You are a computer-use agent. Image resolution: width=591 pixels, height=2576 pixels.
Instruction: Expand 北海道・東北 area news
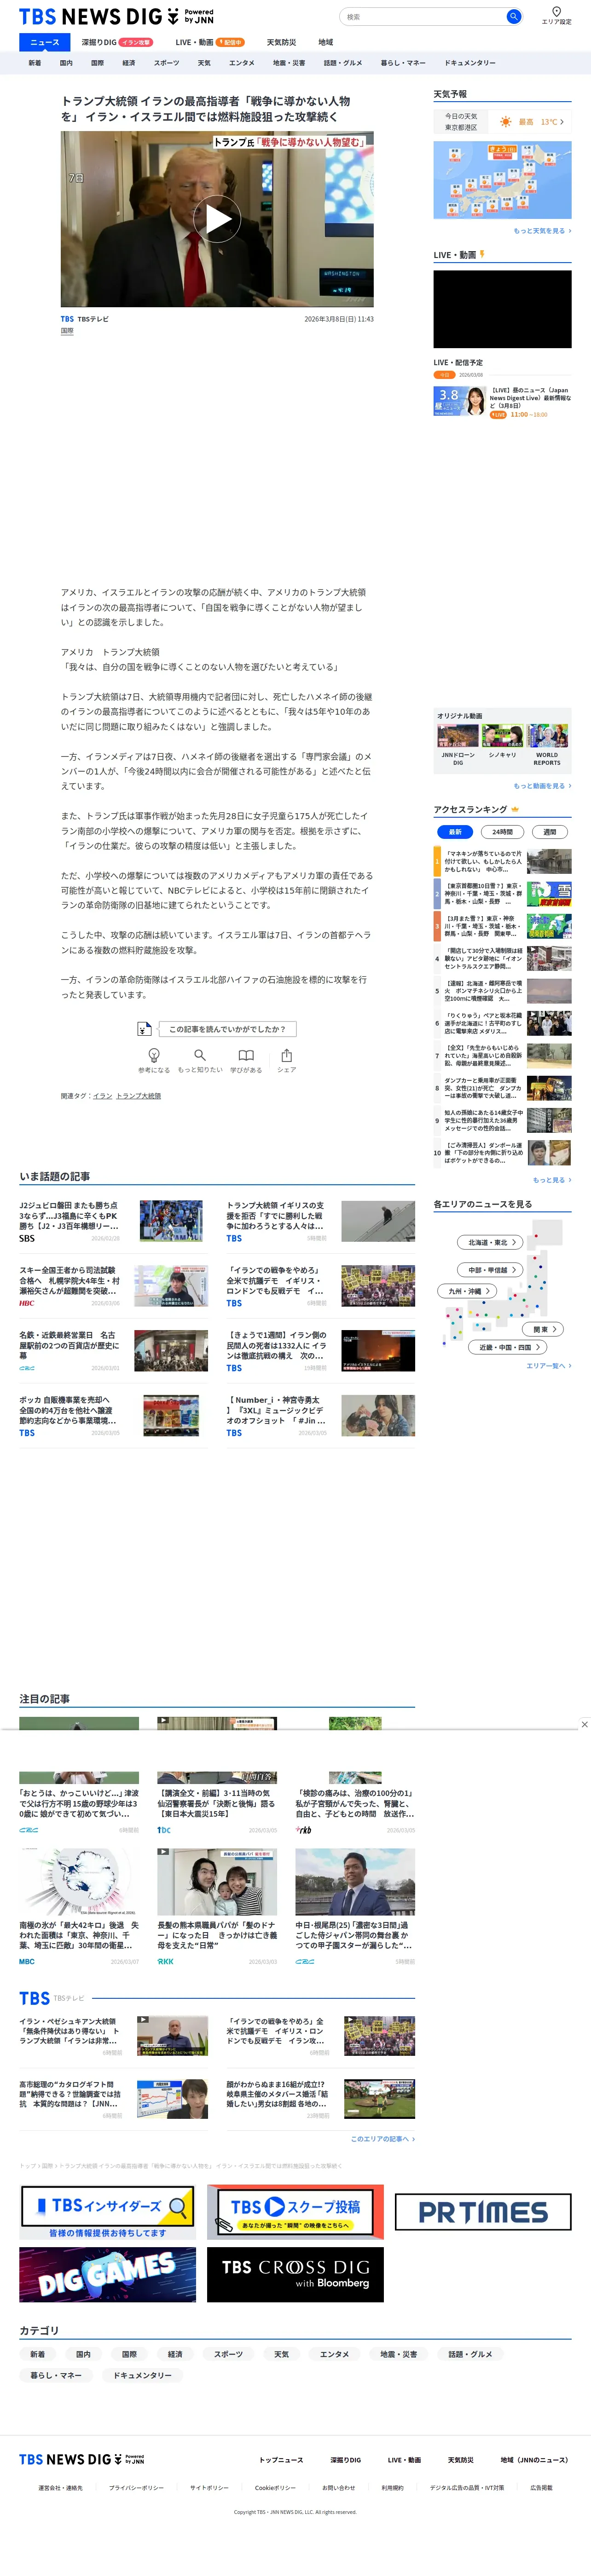pyautogui.click(x=490, y=1242)
